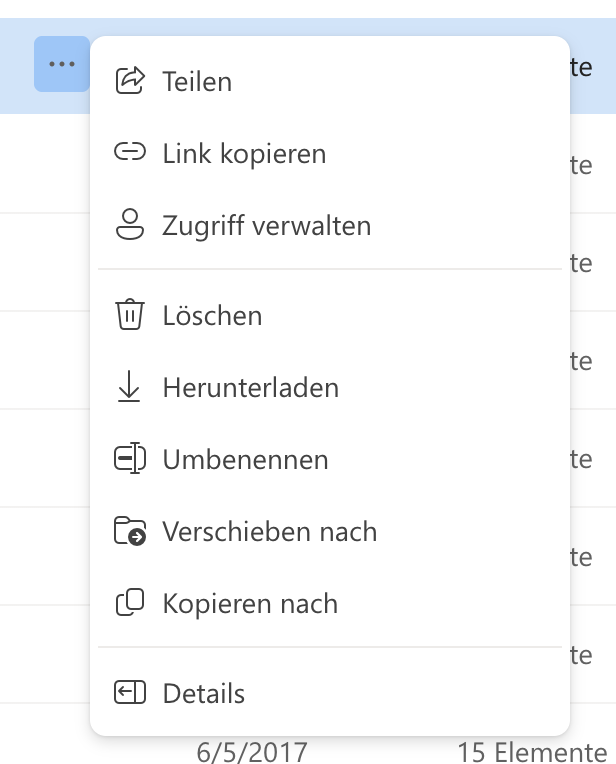The image size is (616, 764).
Task: Click the download arrow icon
Action: pyautogui.click(x=130, y=388)
